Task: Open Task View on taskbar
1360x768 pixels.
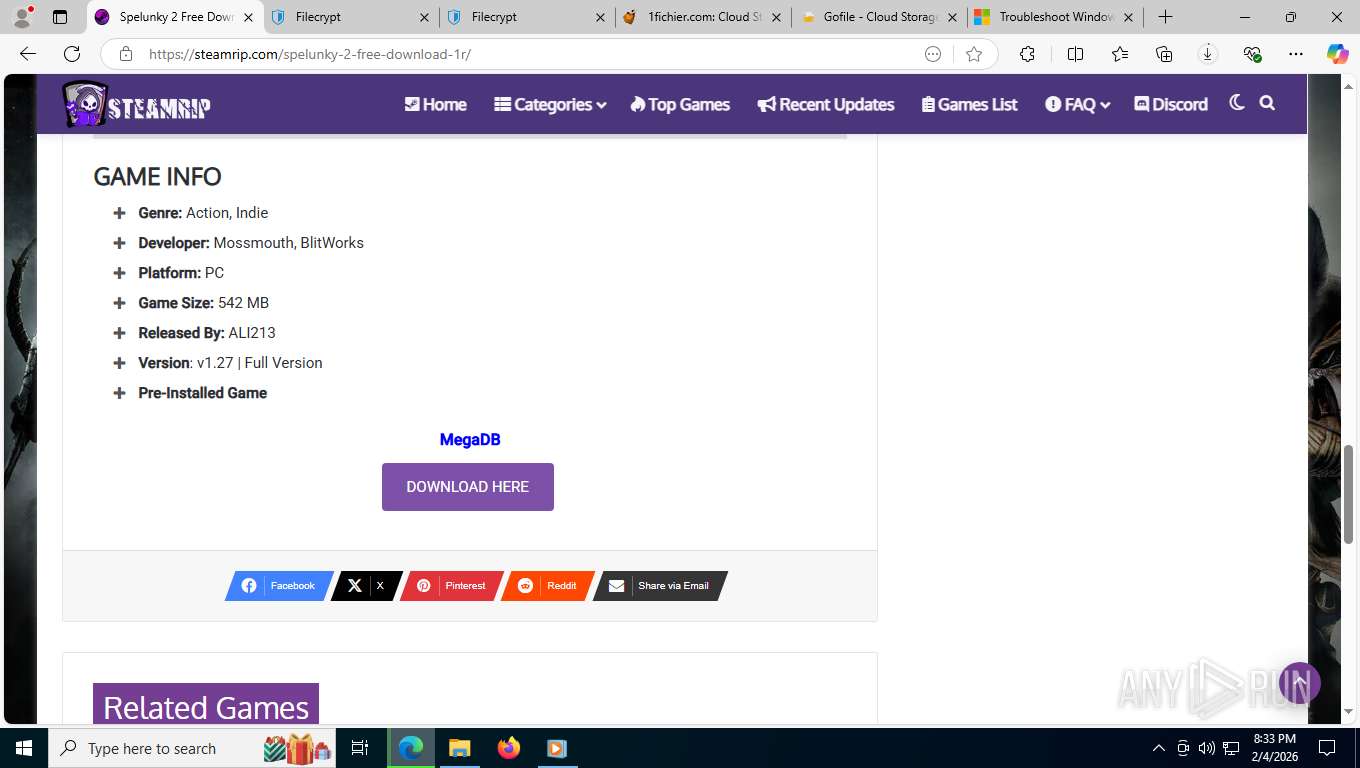Action: 360,748
